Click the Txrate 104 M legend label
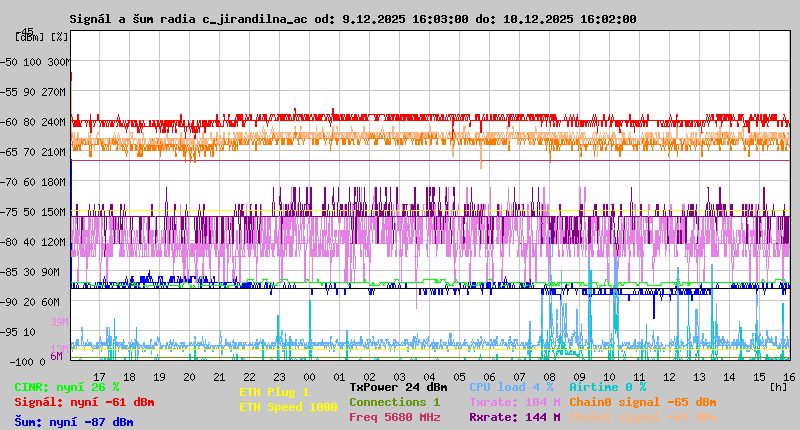Viewport: 800px width, 430px height. point(514,402)
